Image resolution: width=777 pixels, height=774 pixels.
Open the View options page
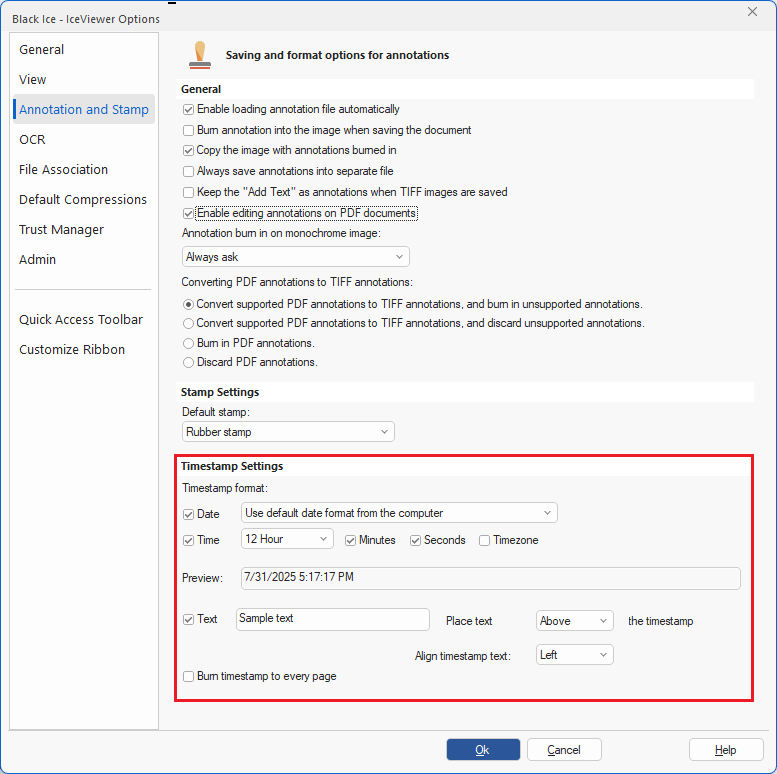[33, 79]
